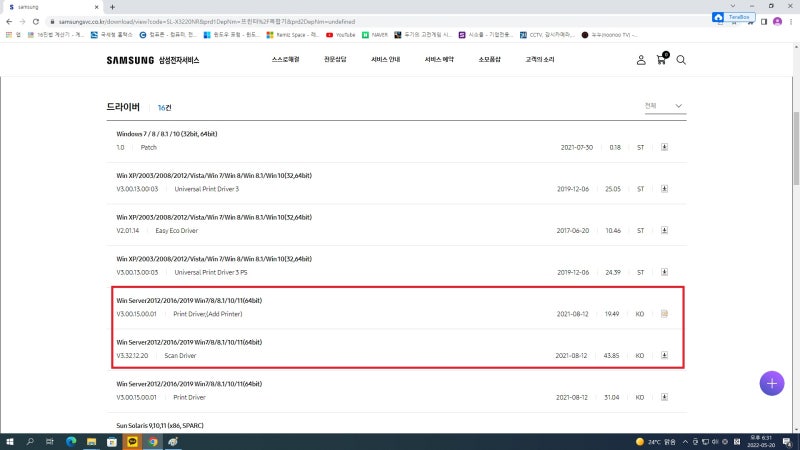The height and width of the screenshot is (450, 800).
Task: Open the notification center icon
Action: [788, 442]
